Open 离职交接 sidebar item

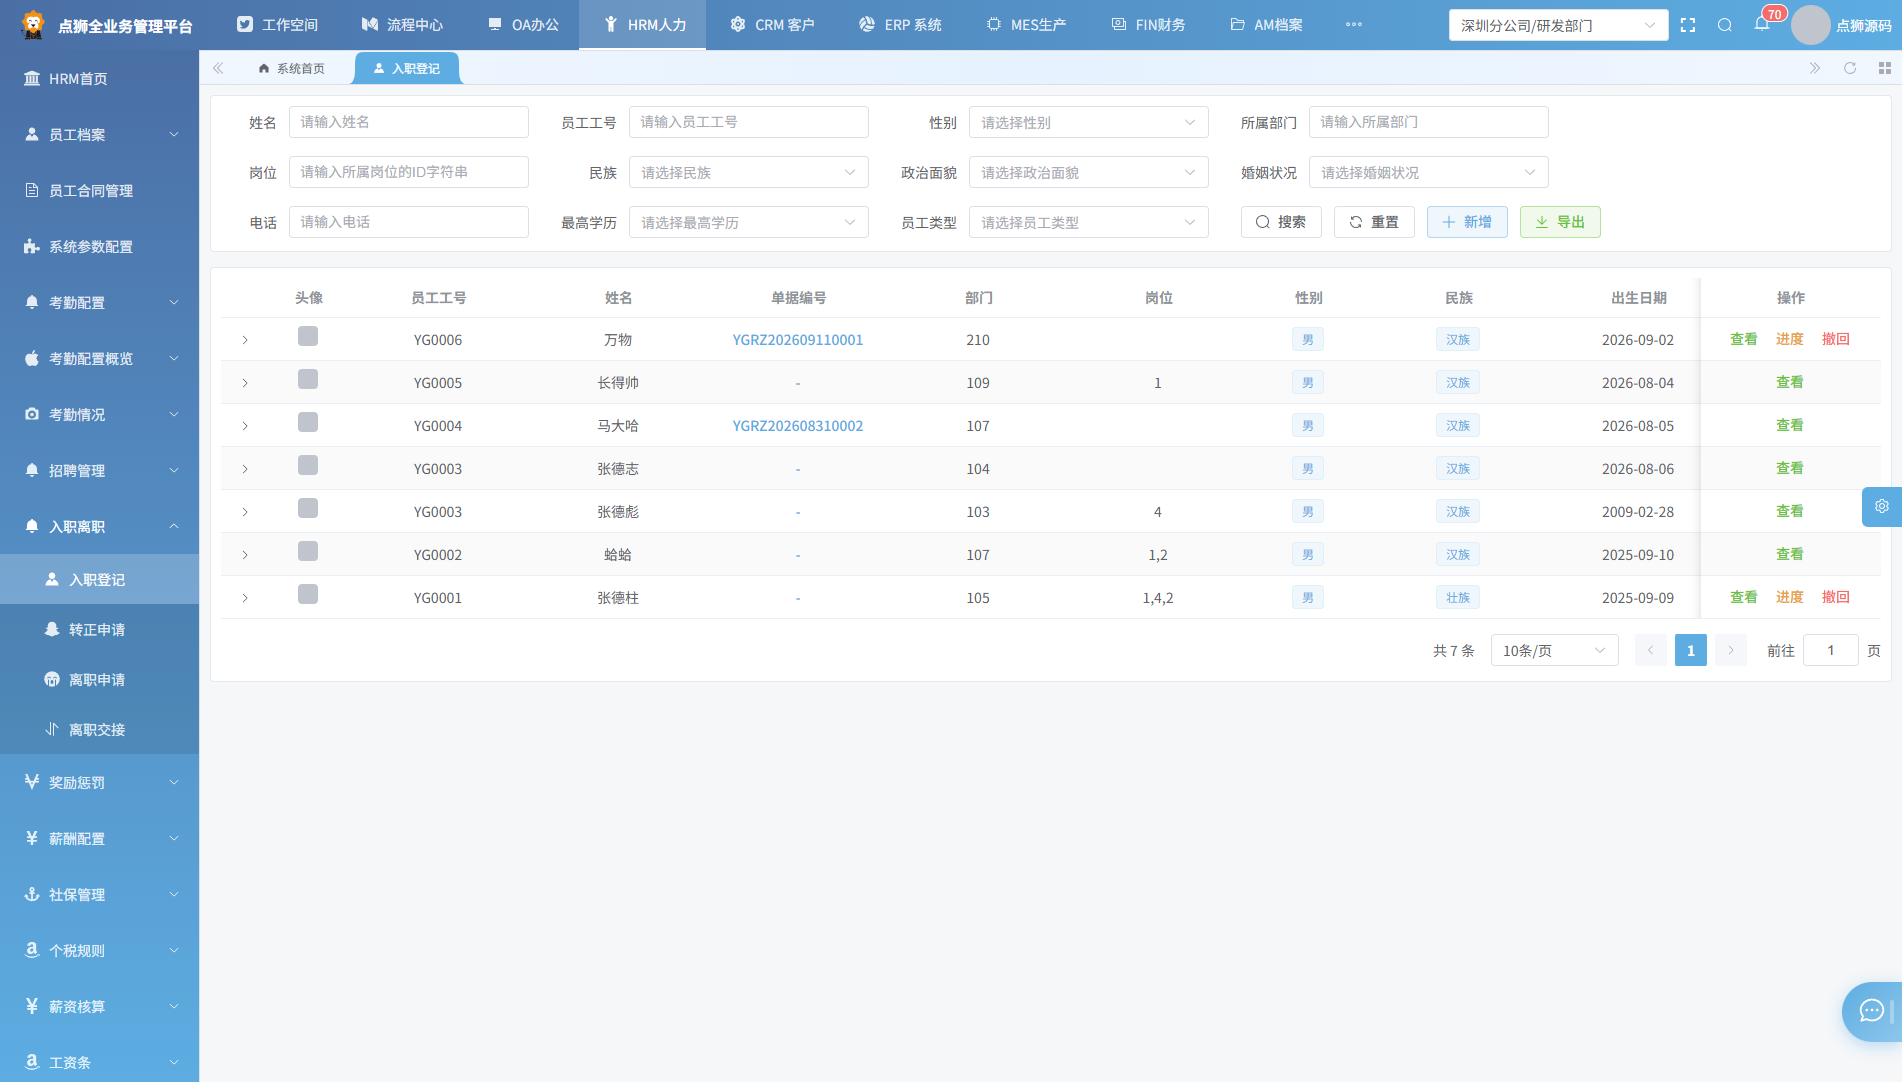click(x=100, y=729)
